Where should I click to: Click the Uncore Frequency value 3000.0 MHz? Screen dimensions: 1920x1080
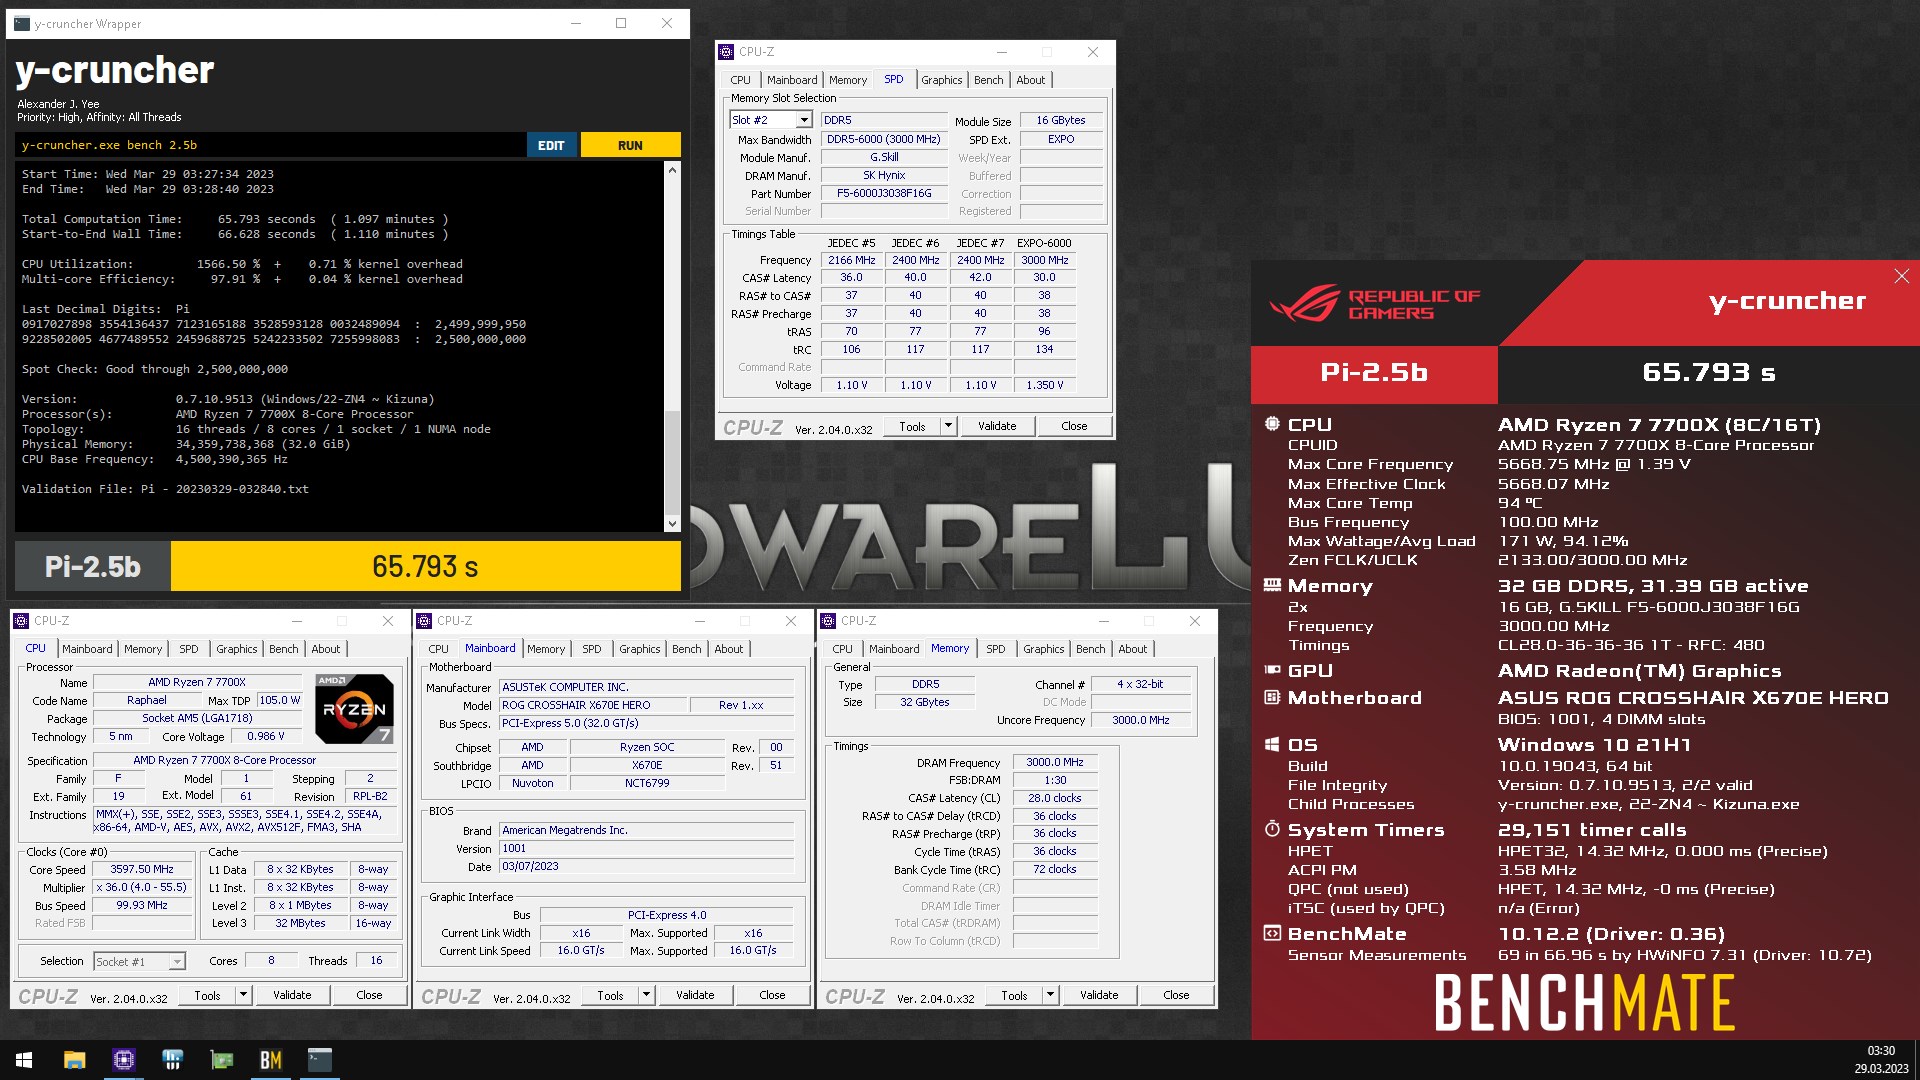[1141, 720]
